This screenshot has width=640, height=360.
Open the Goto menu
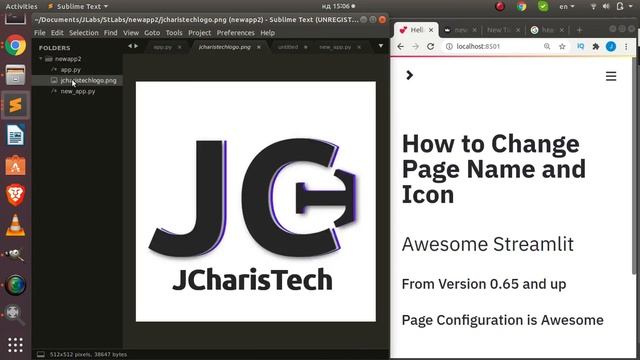[x=152, y=33]
